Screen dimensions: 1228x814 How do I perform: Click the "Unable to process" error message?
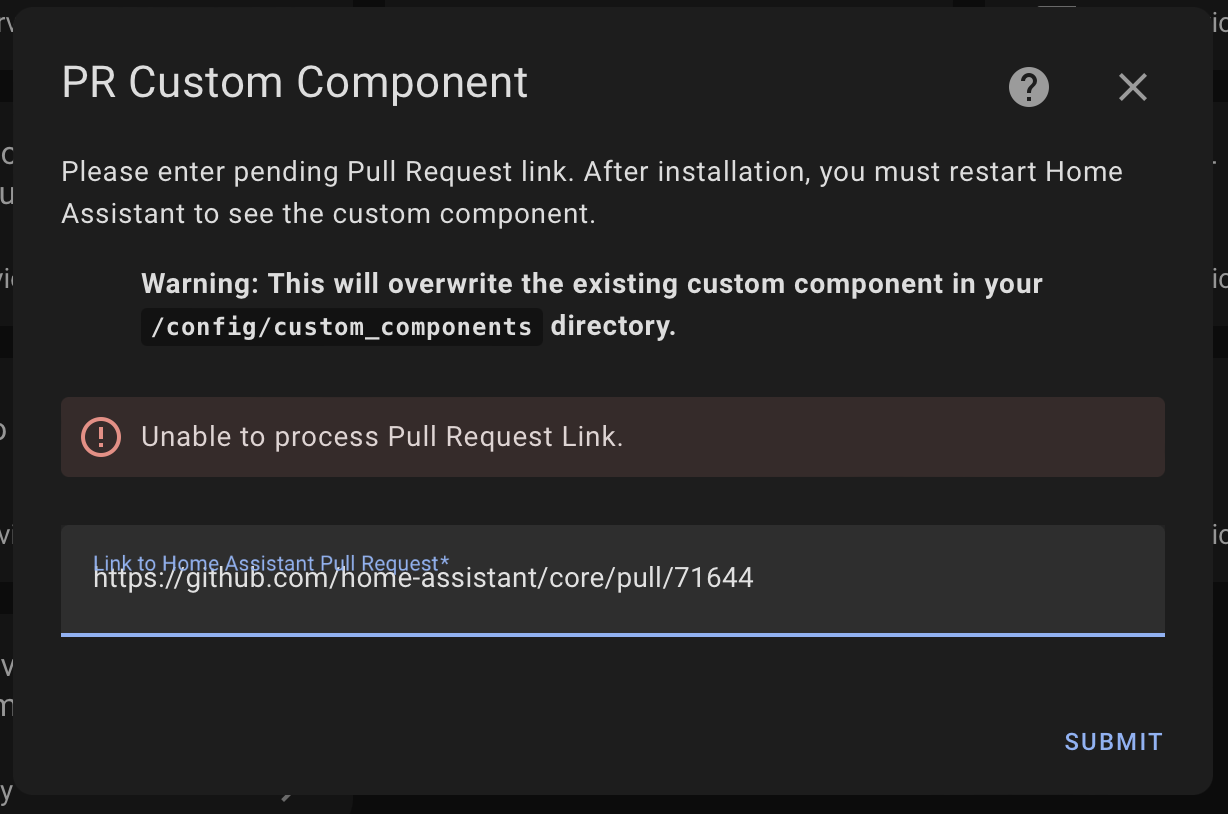point(382,437)
